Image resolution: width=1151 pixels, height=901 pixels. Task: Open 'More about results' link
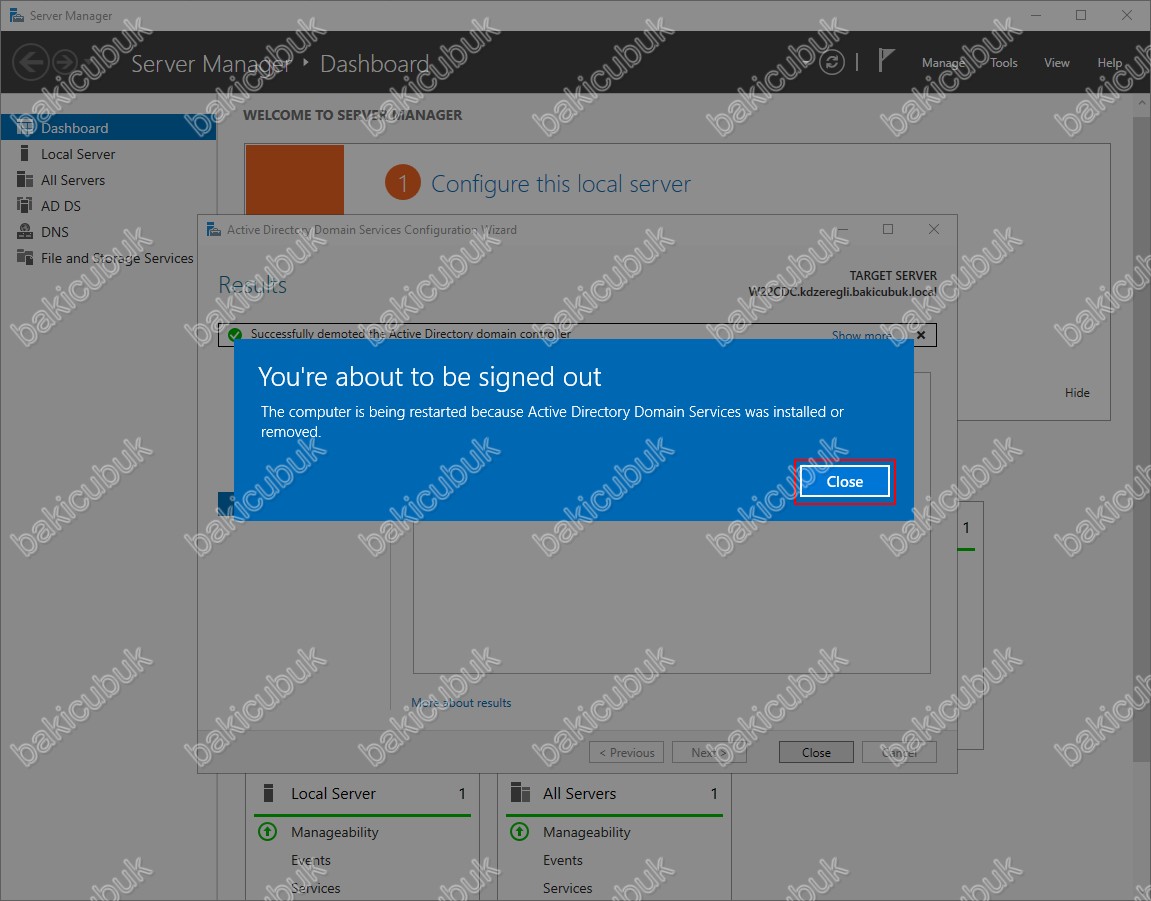461,703
